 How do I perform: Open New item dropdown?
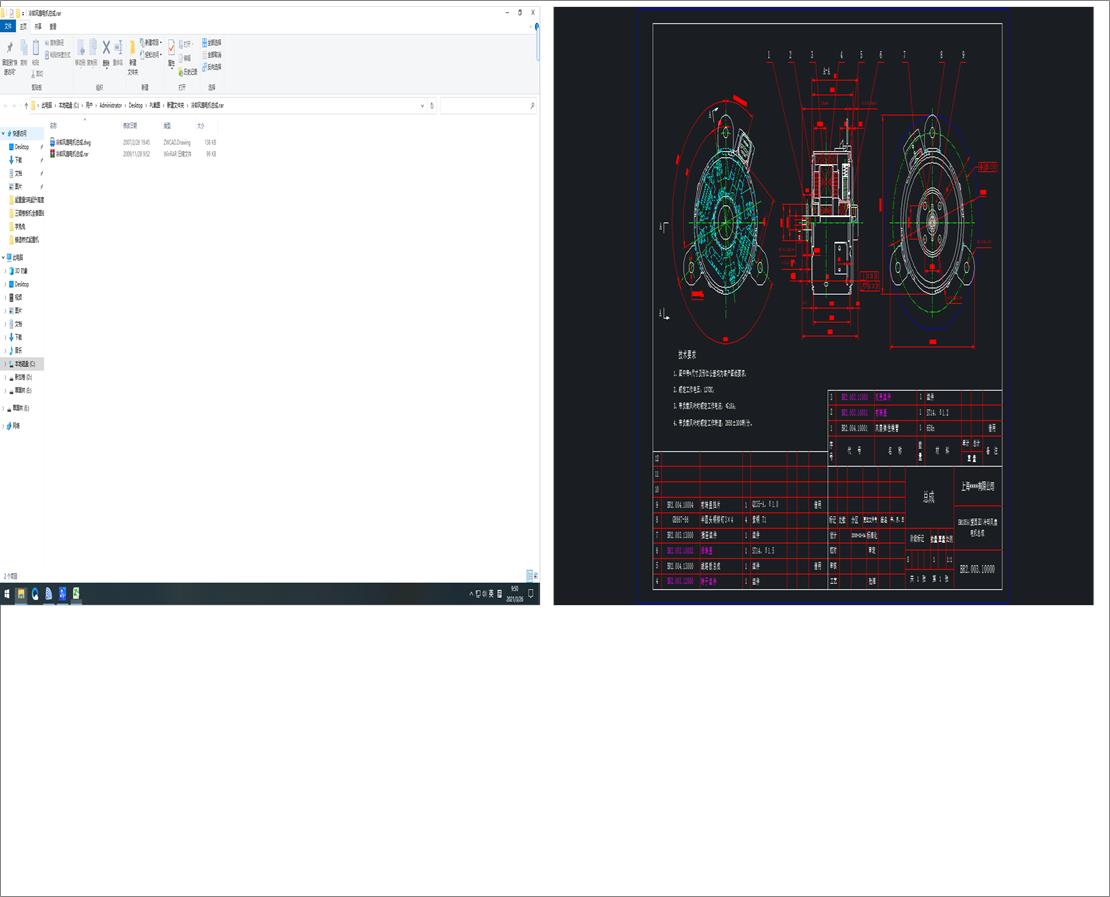(151, 42)
